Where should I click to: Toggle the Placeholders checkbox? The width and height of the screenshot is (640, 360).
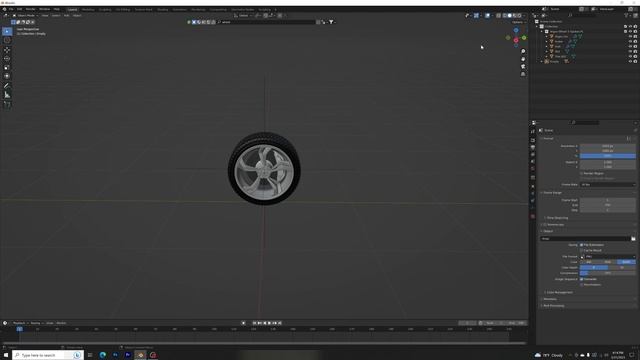coord(581,284)
